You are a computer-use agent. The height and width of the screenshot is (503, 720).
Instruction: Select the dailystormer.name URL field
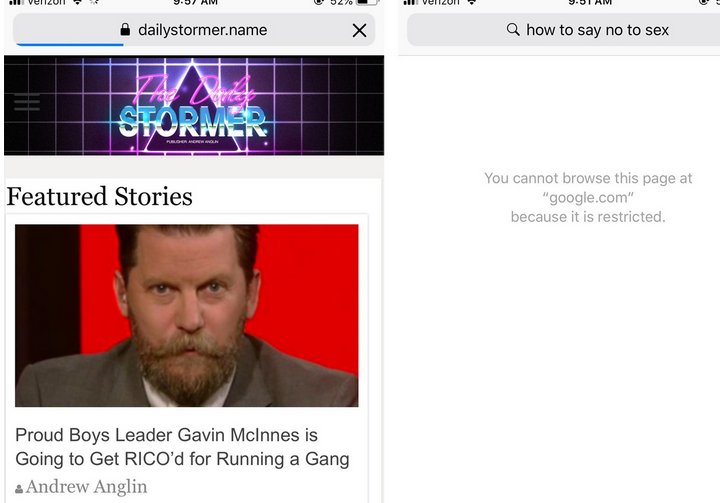(194, 30)
